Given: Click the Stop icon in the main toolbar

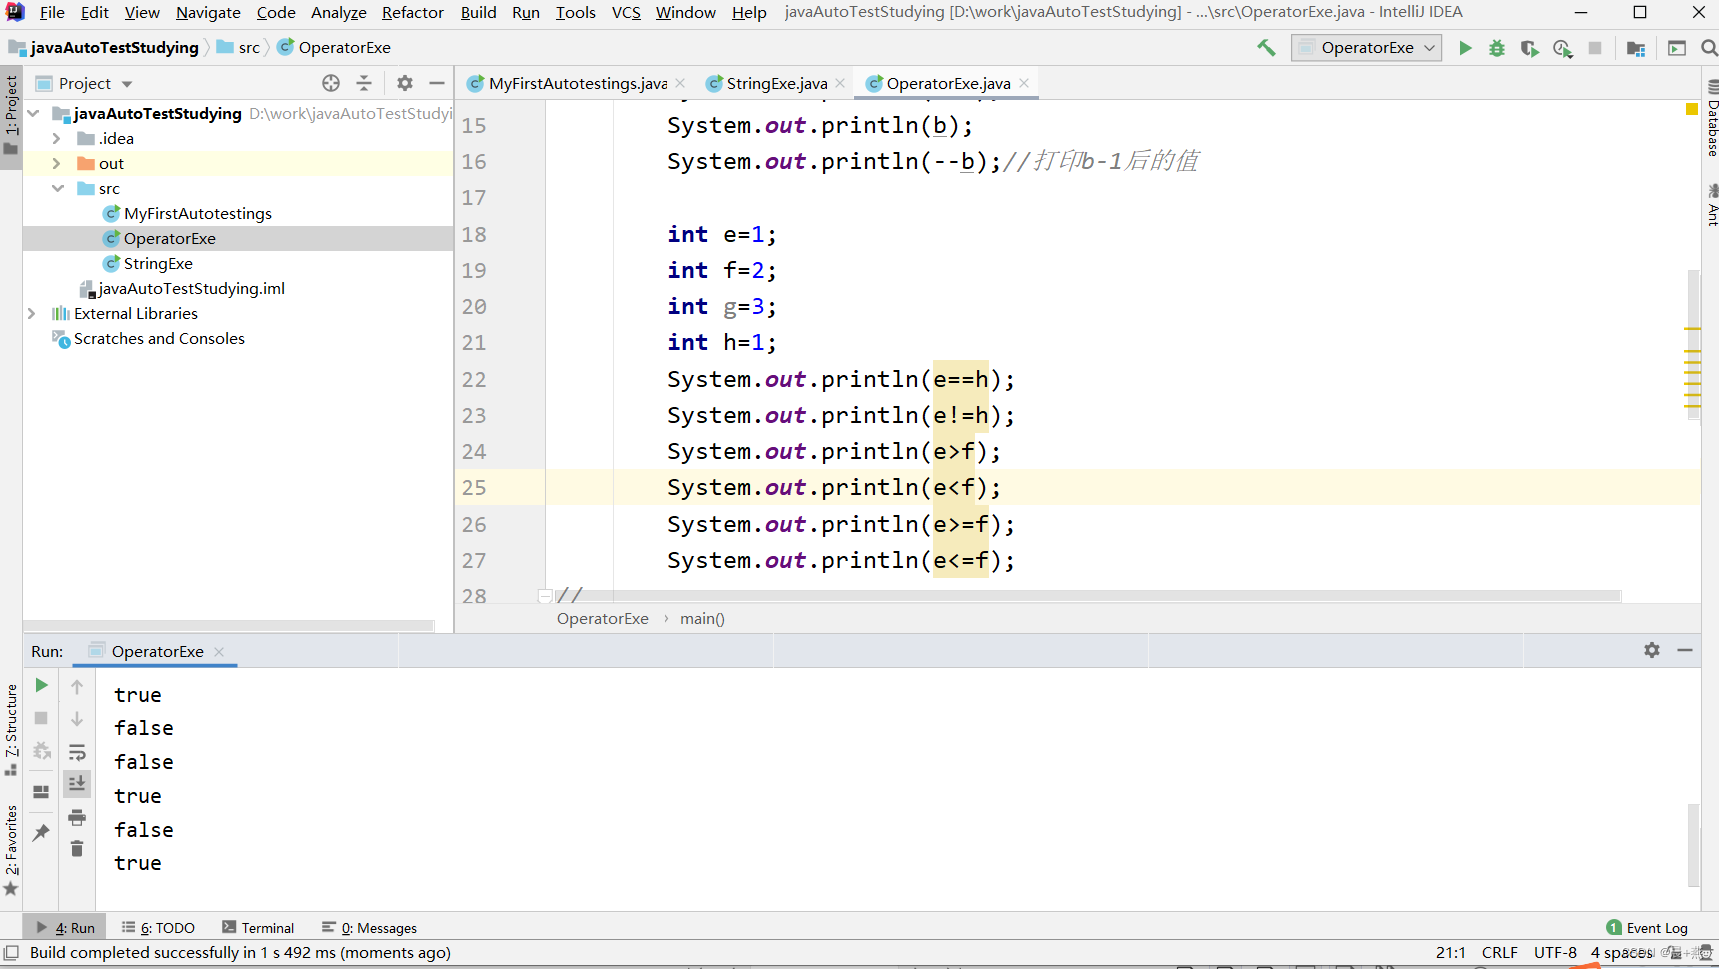Looking at the screenshot, I should [x=1595, y=48].
